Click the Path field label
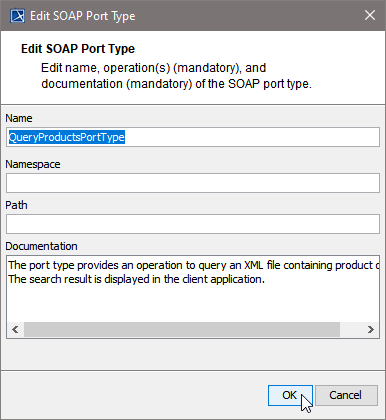The image size is (386, 420). (16, 205)
